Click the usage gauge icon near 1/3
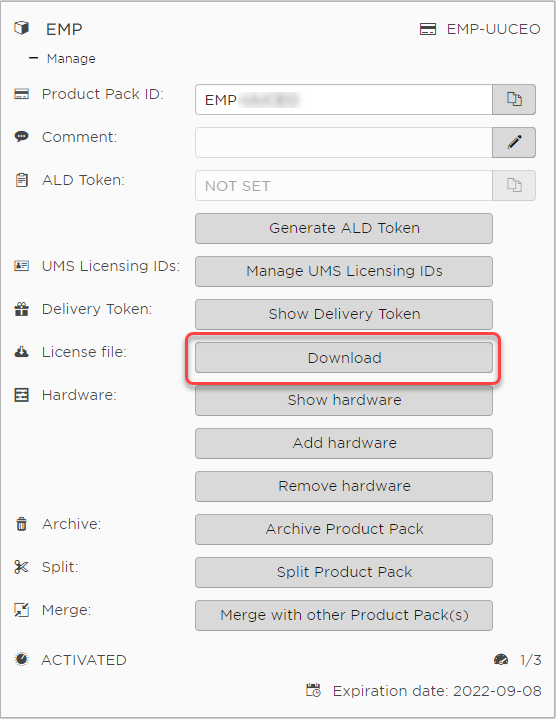This screenshot has width=556, height=719. pyautogui.click(x=501, y=660)
